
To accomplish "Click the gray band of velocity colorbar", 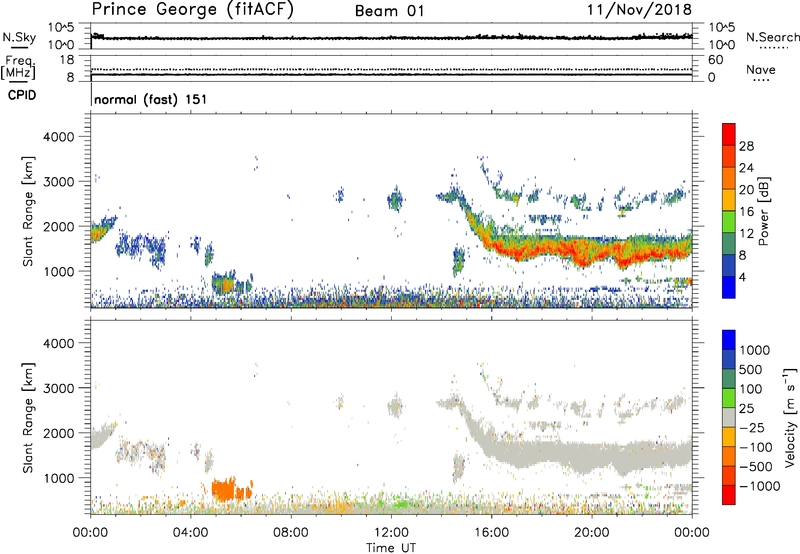I will click(729, 417).
